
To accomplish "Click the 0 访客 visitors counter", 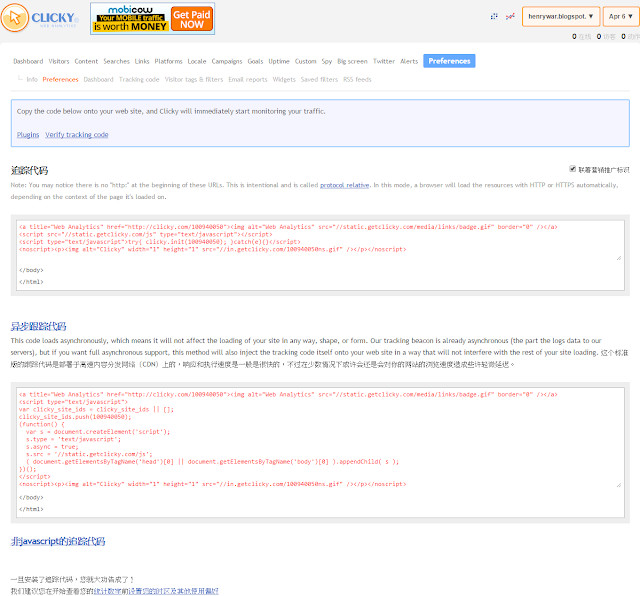I will pyautogui.click(x=606, y=37).
